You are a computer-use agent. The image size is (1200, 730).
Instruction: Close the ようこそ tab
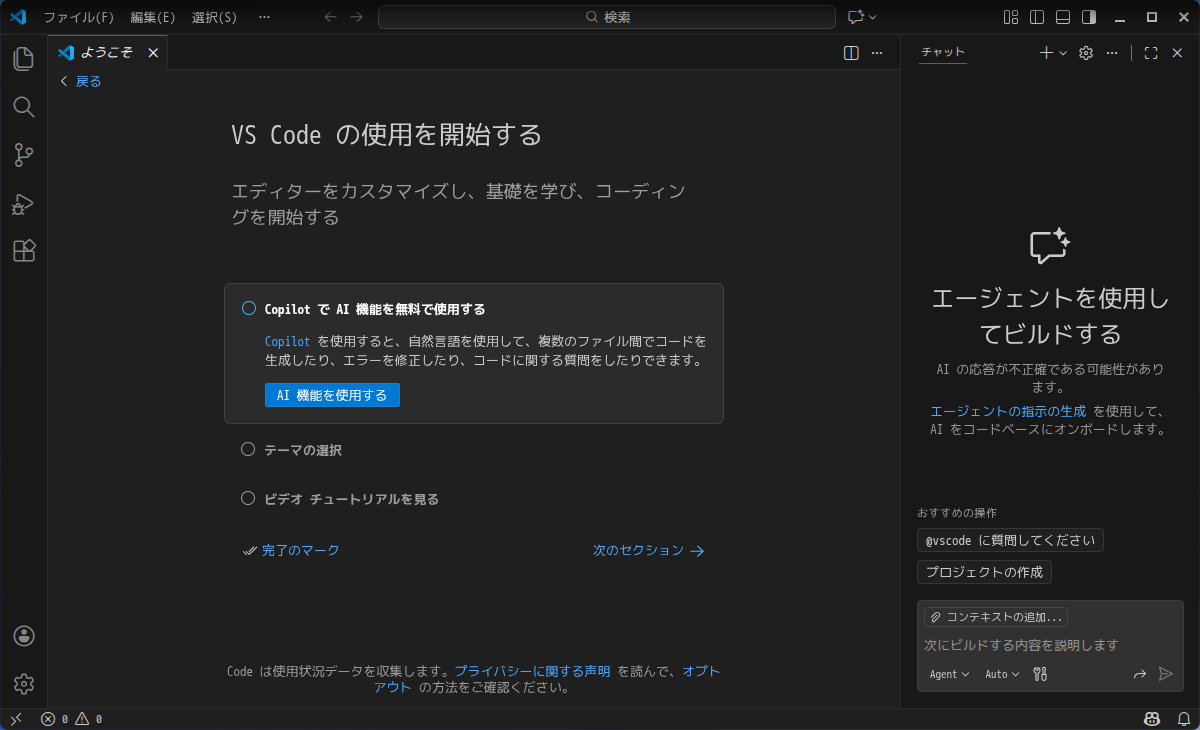pos(153,53)
